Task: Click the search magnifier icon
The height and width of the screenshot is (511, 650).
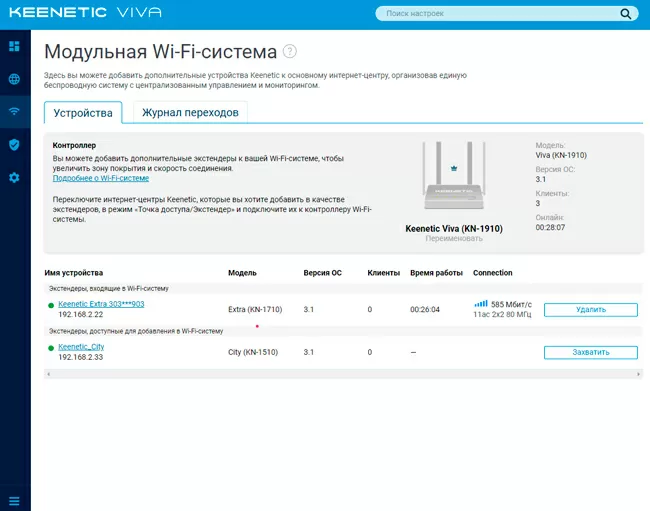Action: (626, 14)
